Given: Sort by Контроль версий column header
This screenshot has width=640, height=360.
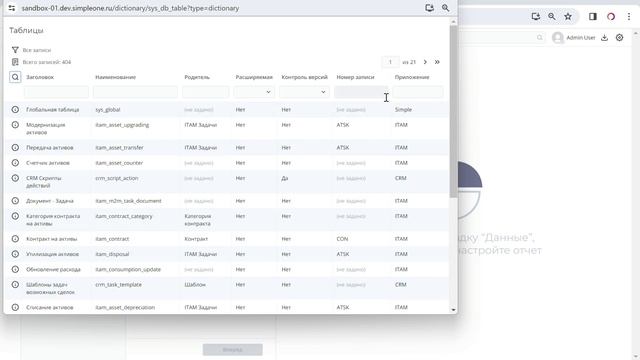Looking at the screenshot, I should 304,77.
